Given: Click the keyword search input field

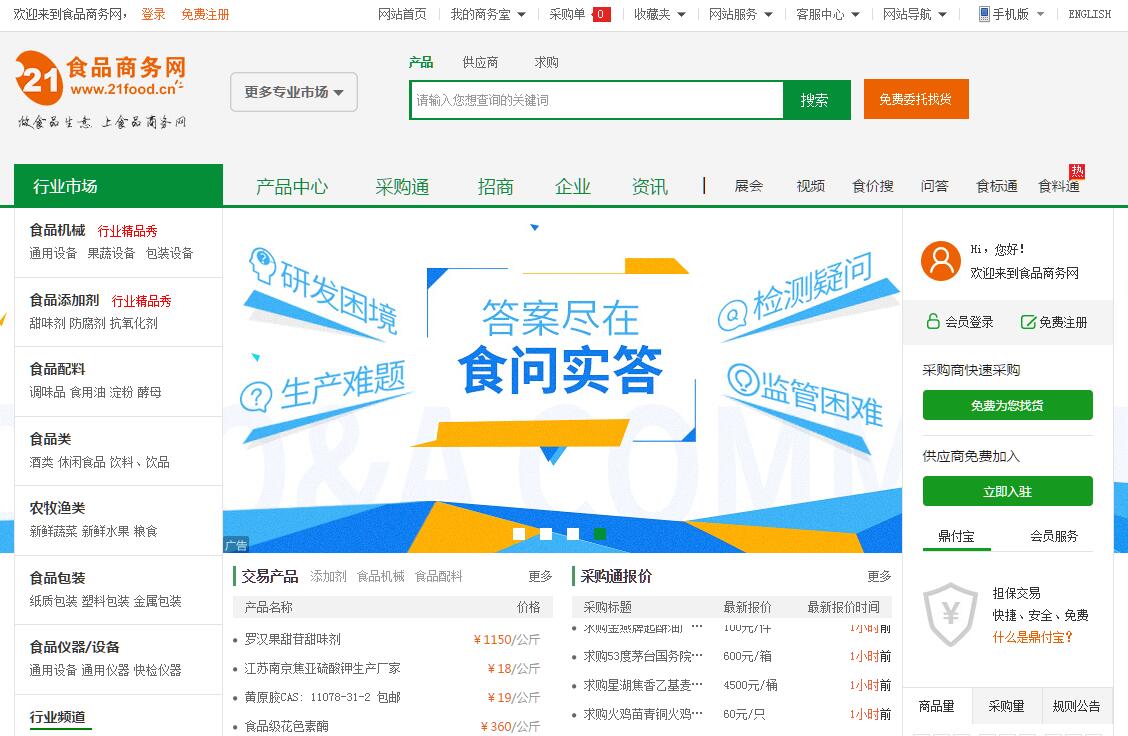Looking at the screenshot, I should [596, 100].
